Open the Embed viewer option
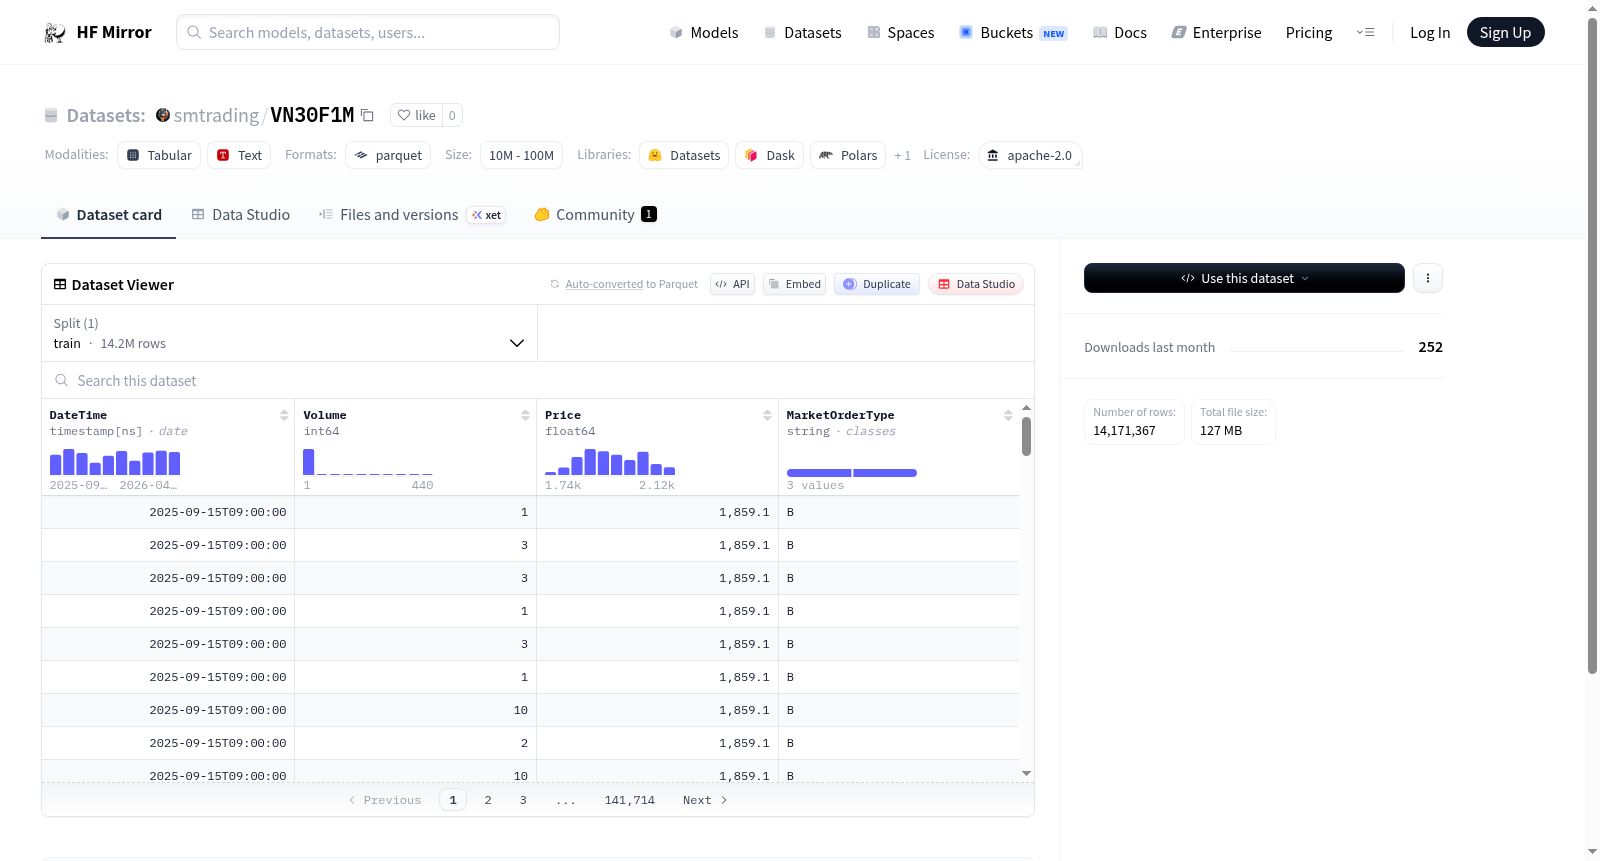The image size is (1600, 861). tap(794, 284)
